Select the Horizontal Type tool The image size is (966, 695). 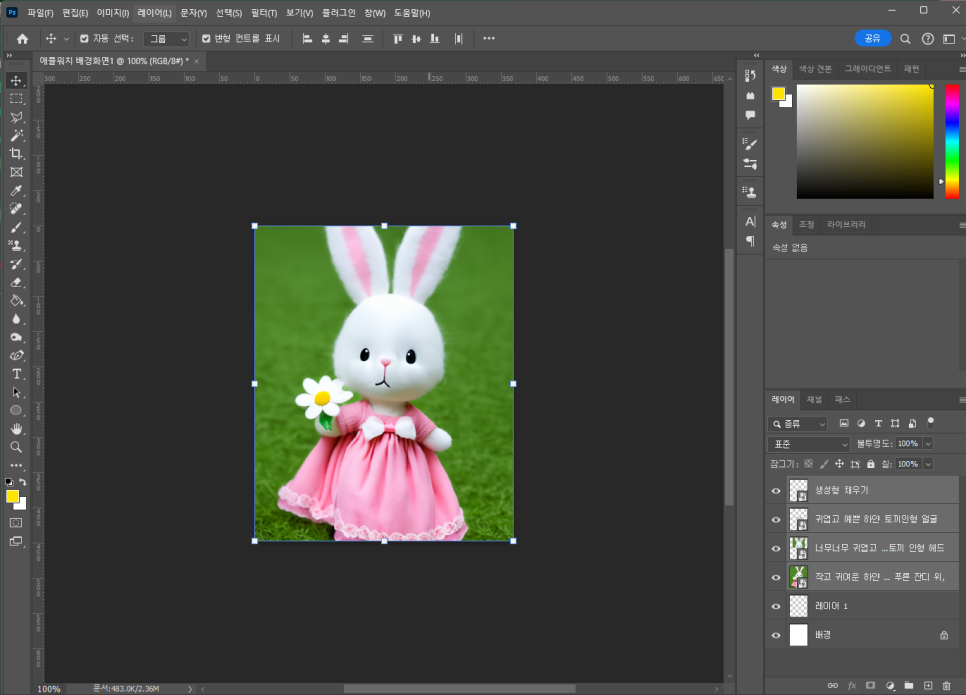(16, 373)
